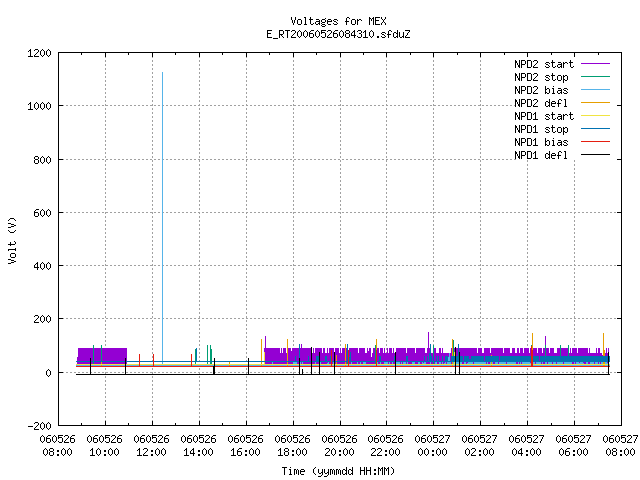Click the x-axis tick label "18:00"

292,452
